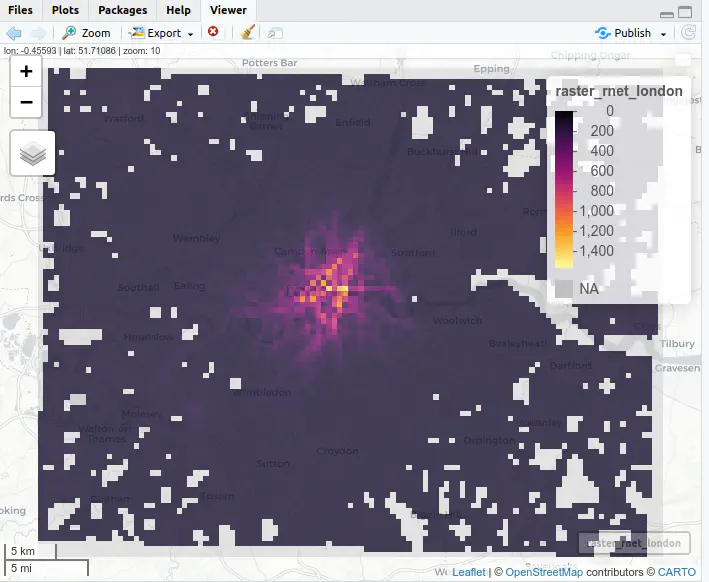Open the Help tab

[x=178, y=10]
